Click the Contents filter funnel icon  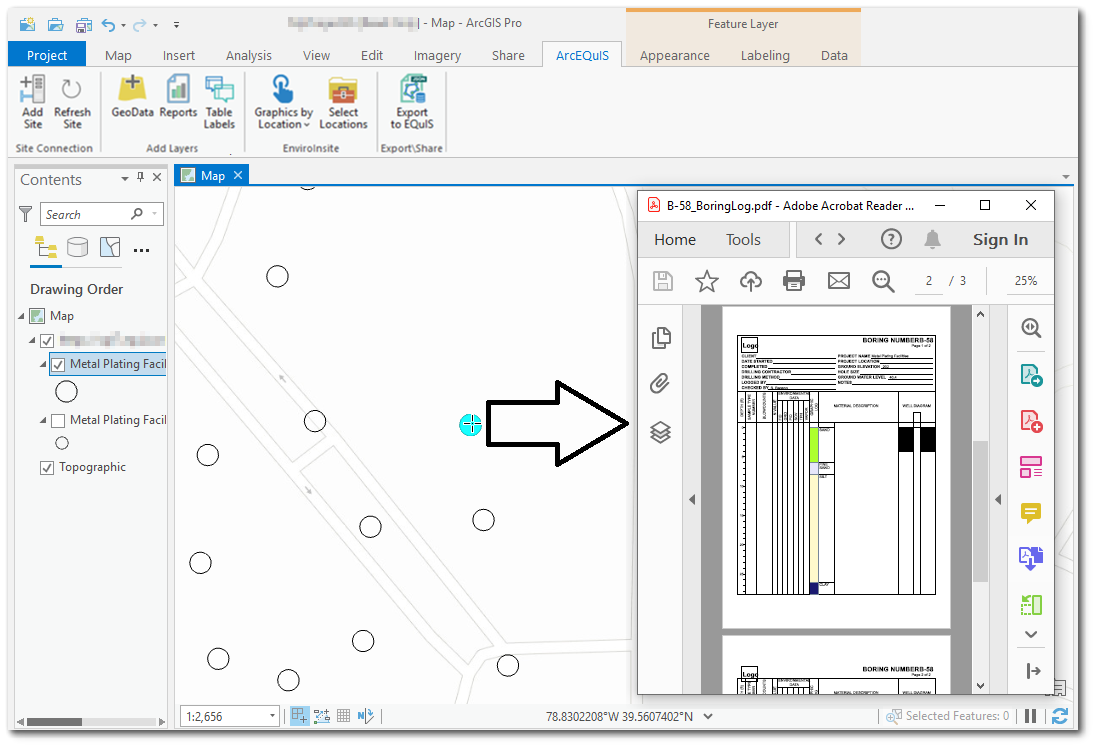point(26,214)
